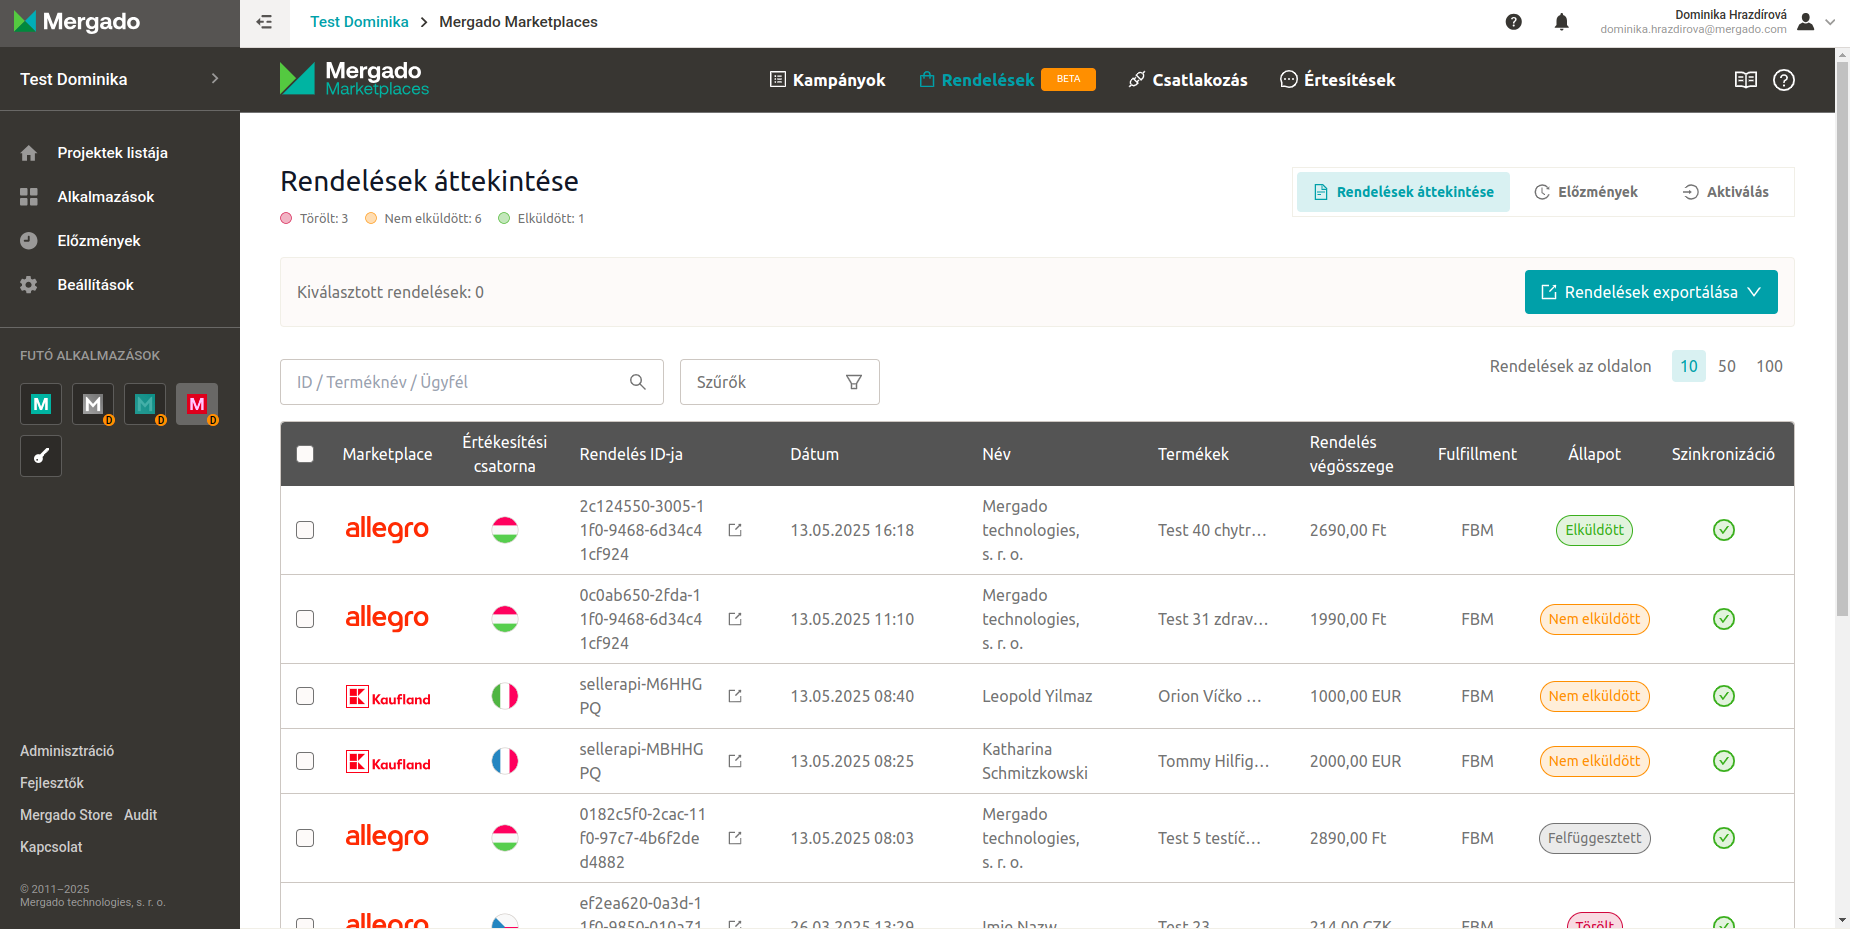Open the Szűrők filter dropdown
This screenshot has height=929, width=1850.
[x=780, y=382]
